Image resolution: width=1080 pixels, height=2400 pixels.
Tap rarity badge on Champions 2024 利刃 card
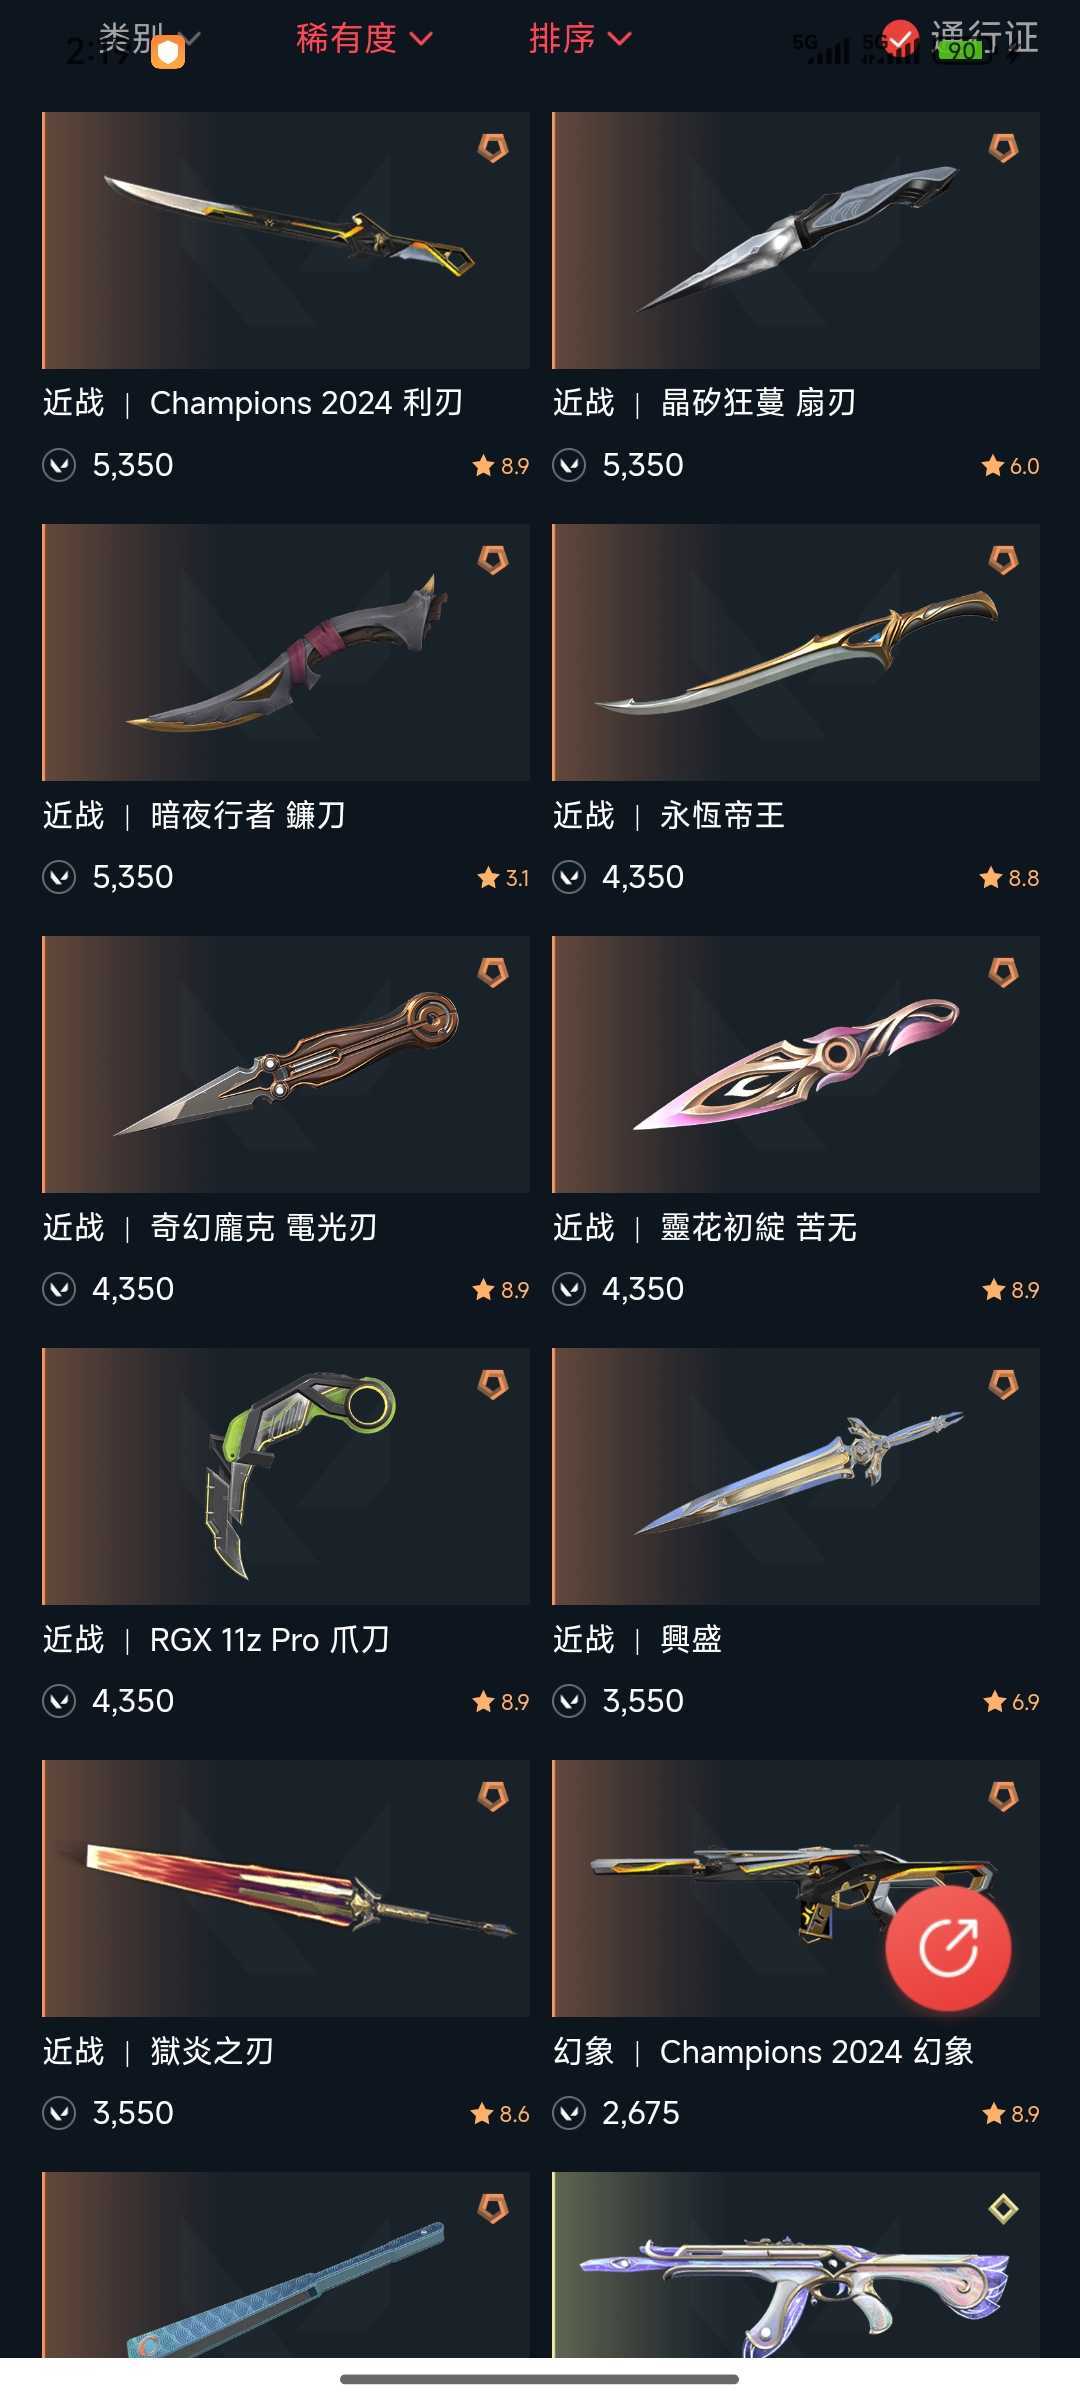(493, 148)
